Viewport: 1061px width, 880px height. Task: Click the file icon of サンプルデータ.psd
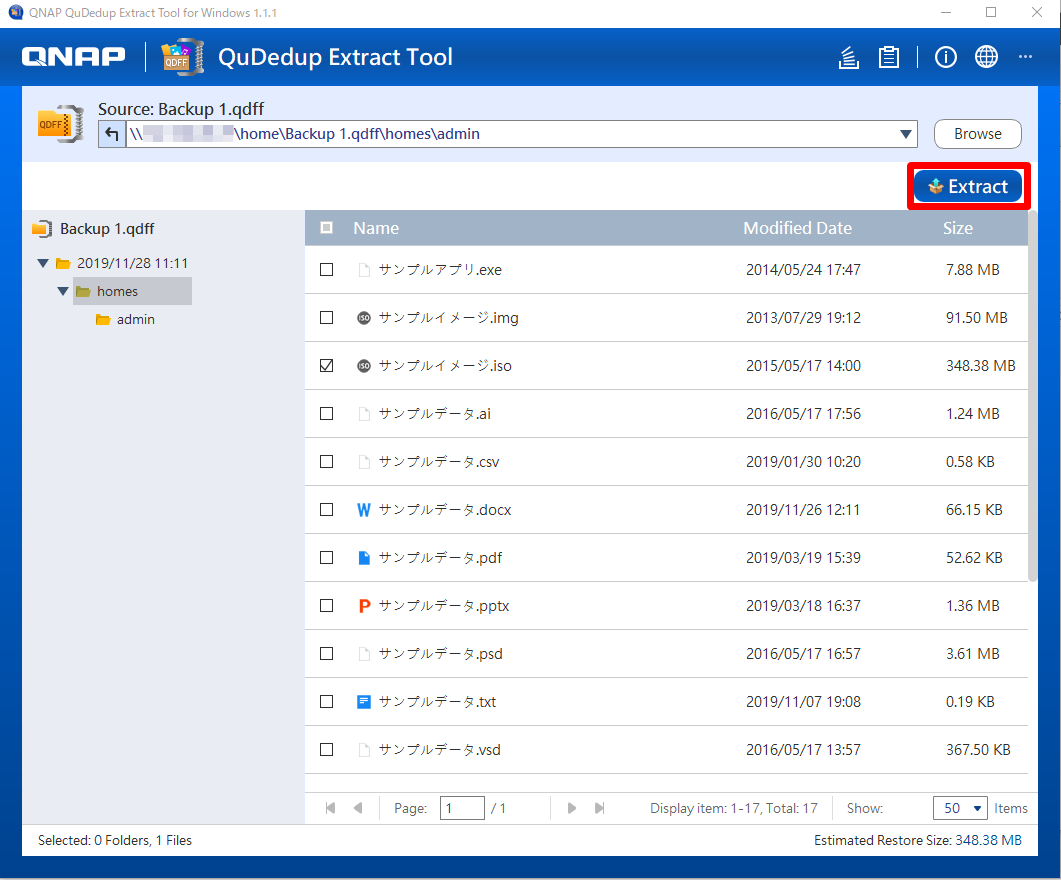tap(364, 654)
